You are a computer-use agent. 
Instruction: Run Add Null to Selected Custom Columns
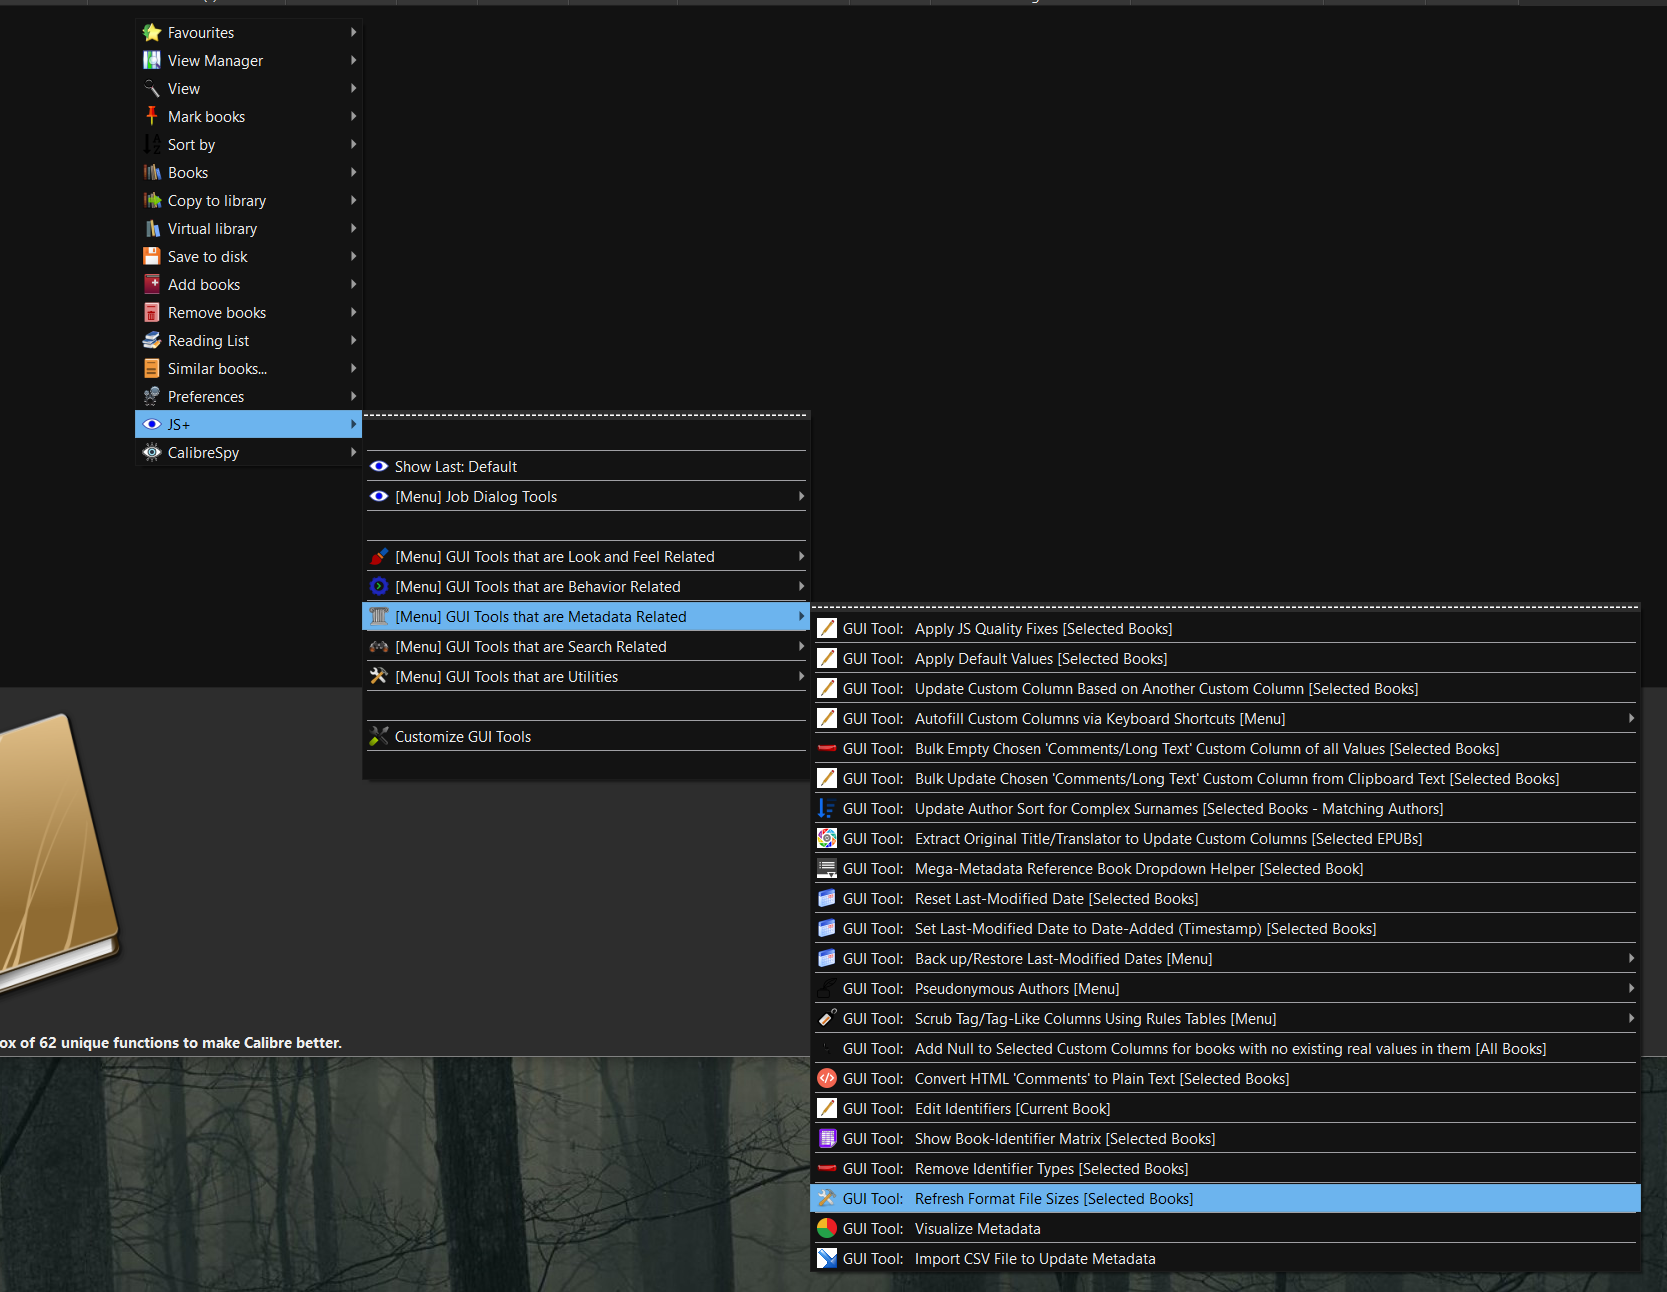point(1225,1049)
